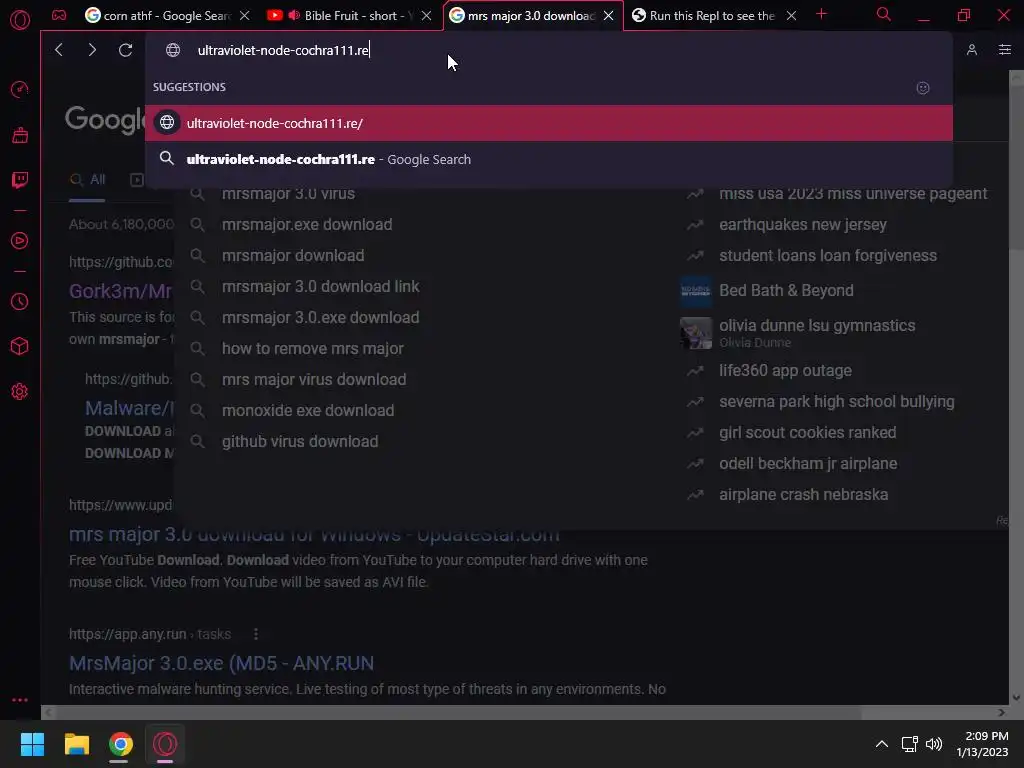Select mrsmajor 3.0 download link suggestion
This screenshot has height=768, width=1024.
[320, 287]
